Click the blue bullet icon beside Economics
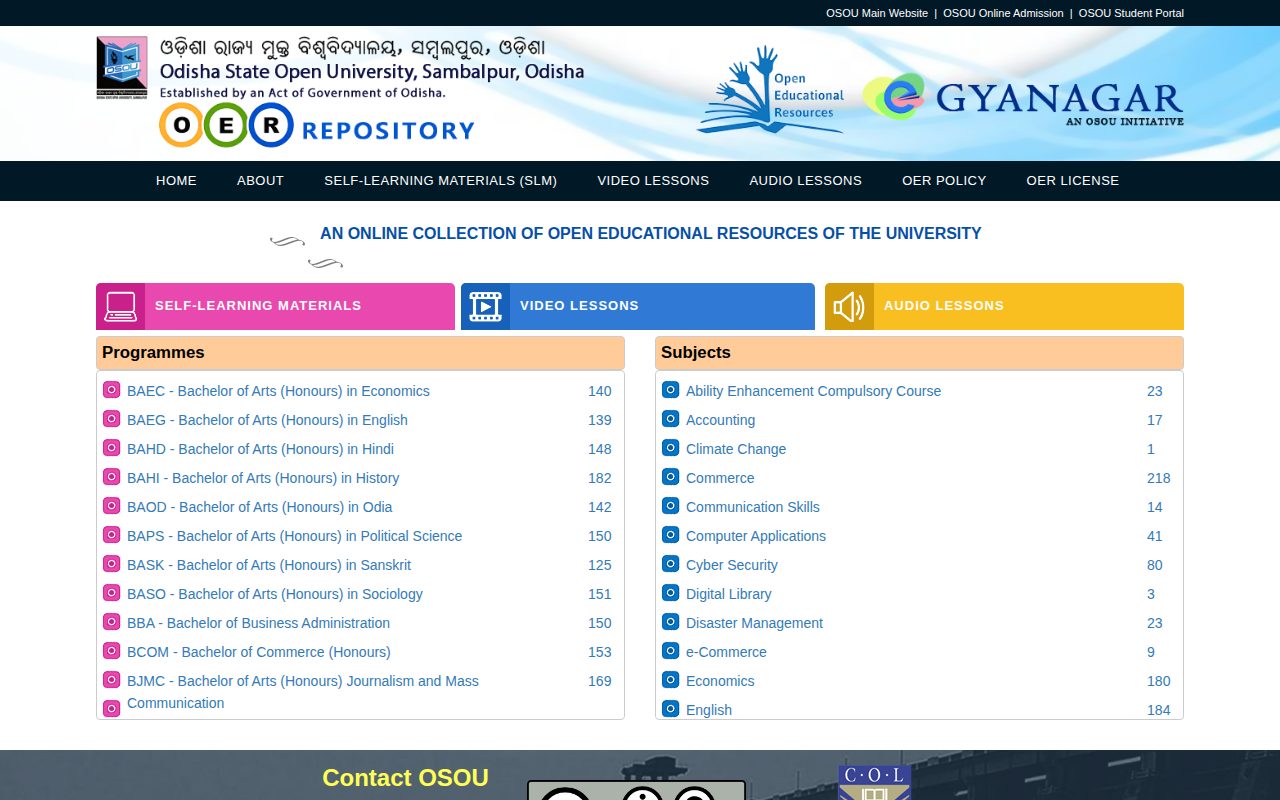This screenshot has height=800, width=1280. [x=671, y=680]
